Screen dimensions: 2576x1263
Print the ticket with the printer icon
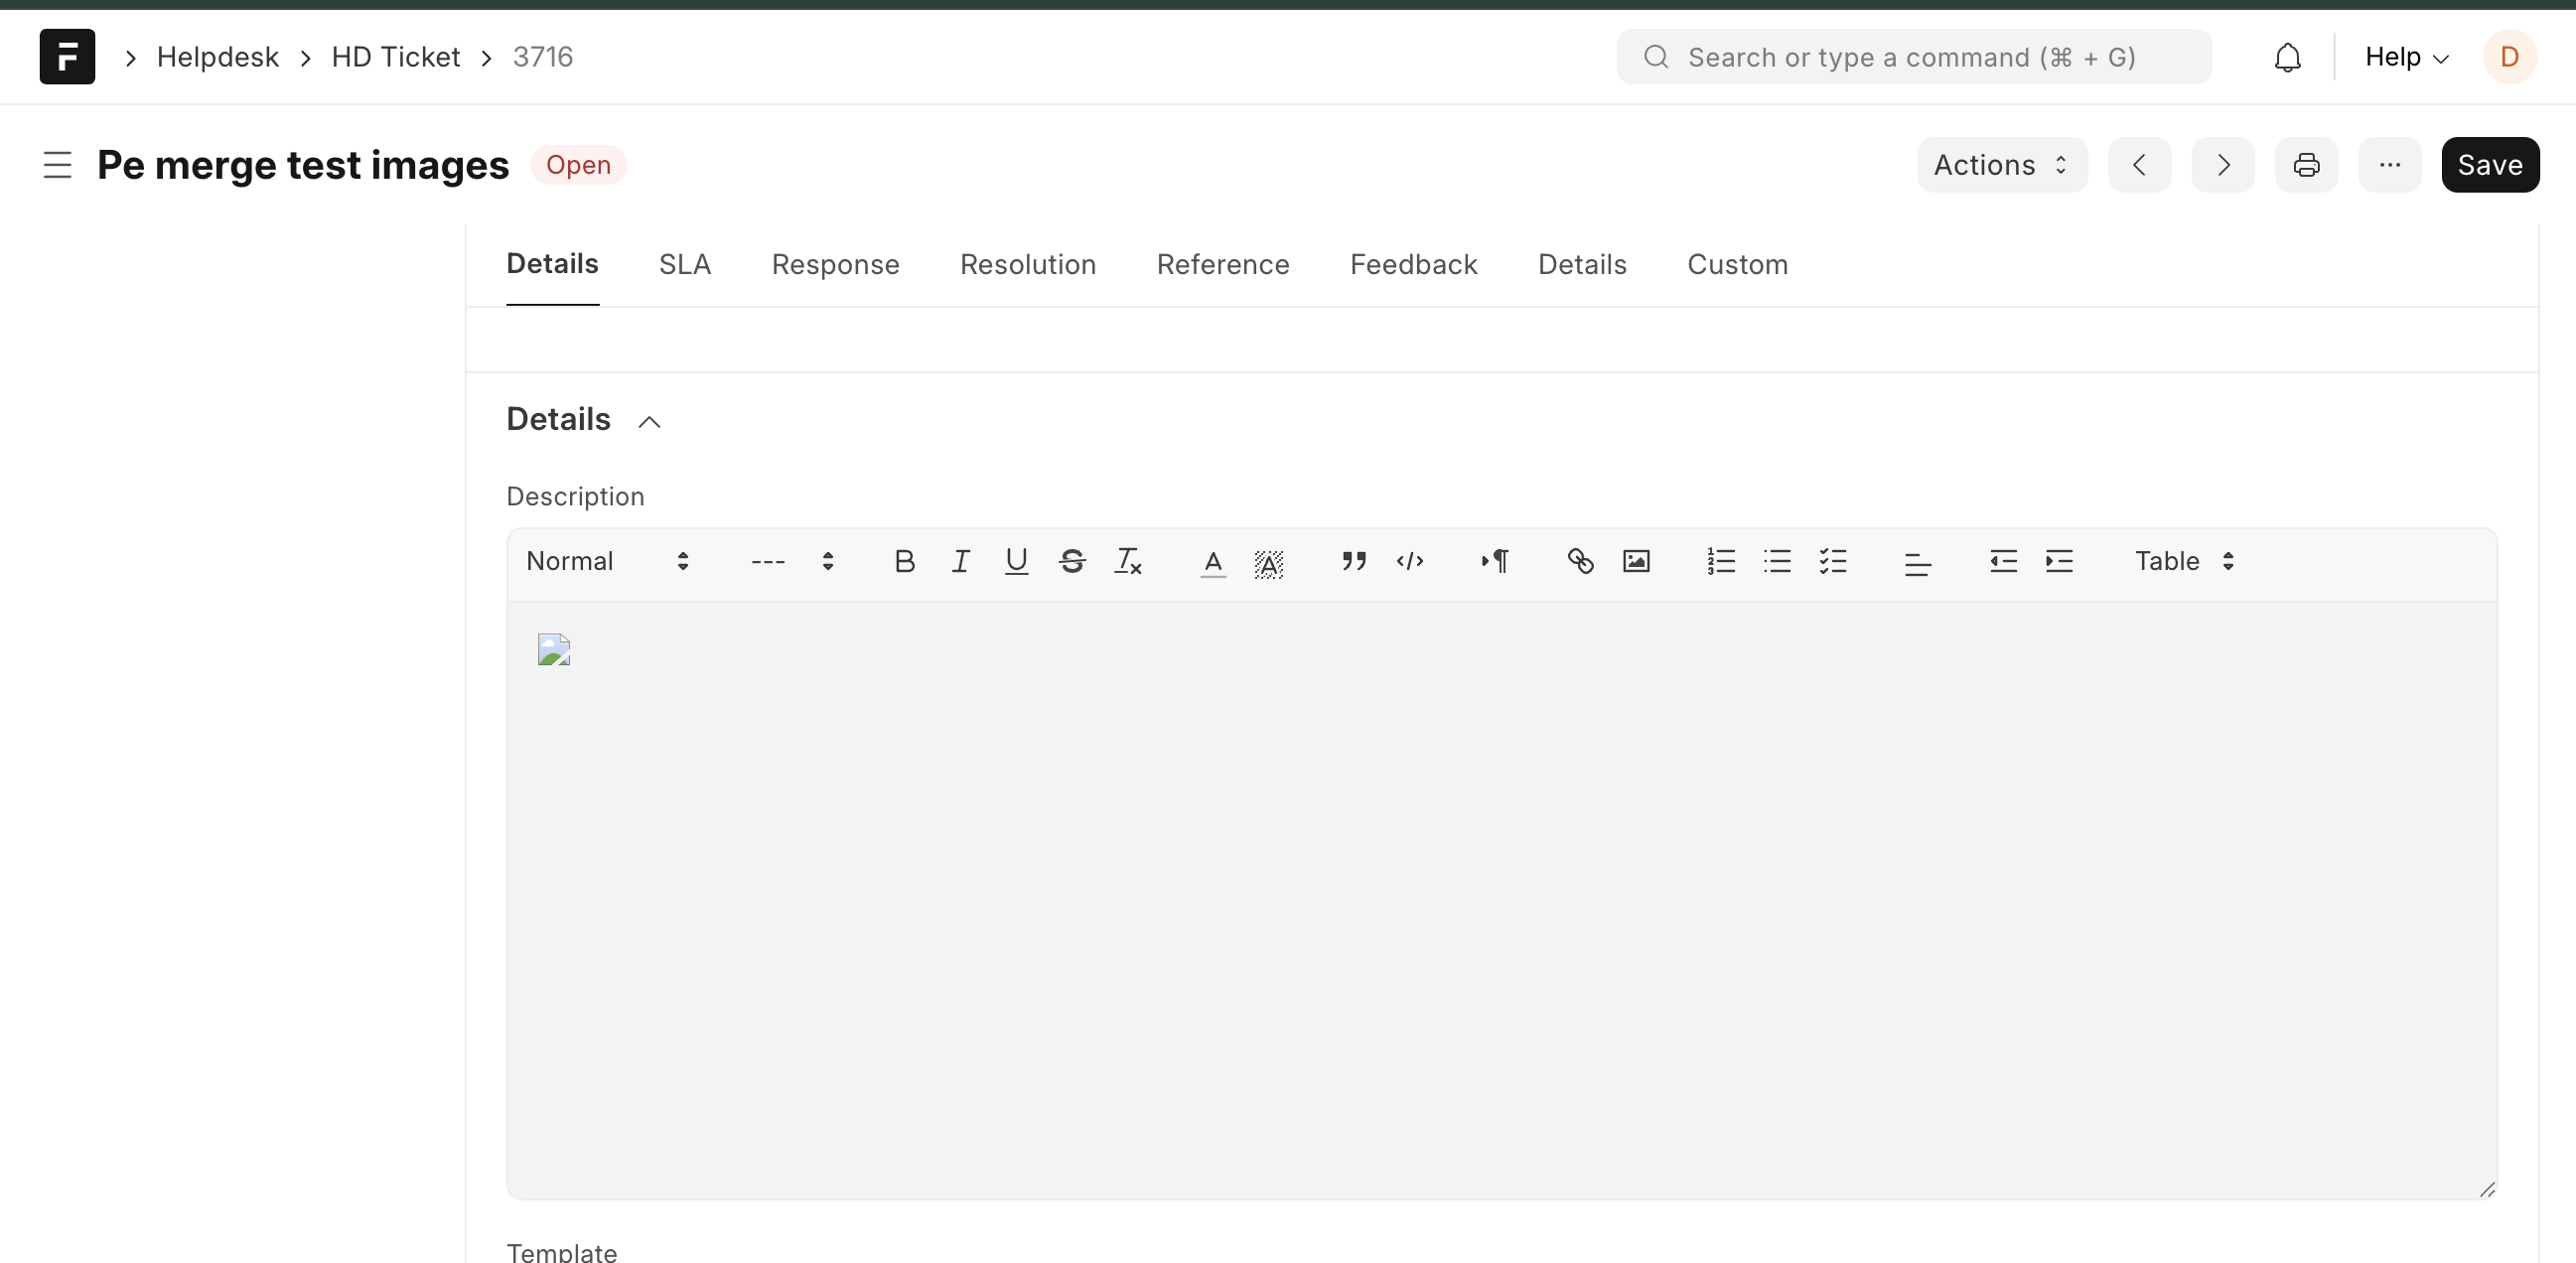[2306, 165]
